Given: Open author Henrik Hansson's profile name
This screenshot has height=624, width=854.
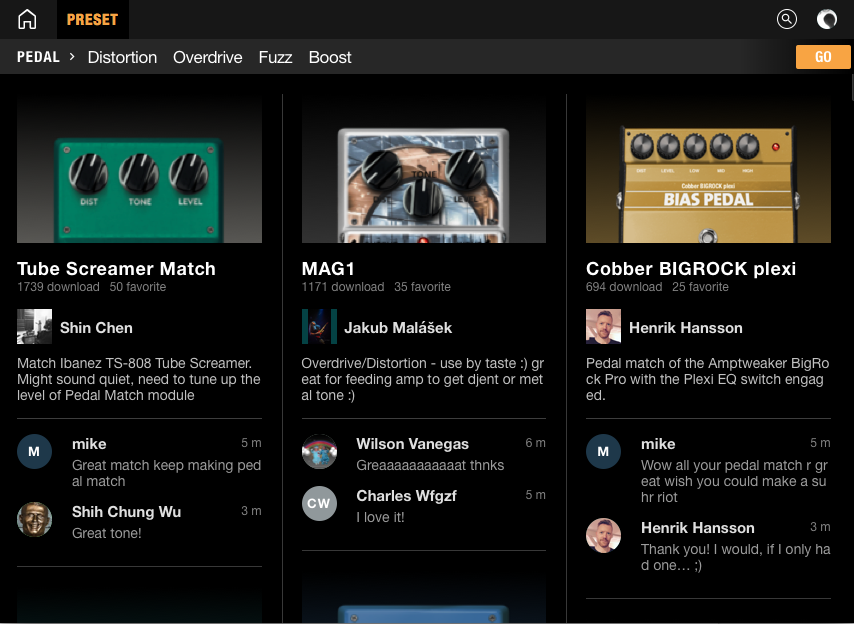Looking at the screenshot, I should [x=685, y=327].
